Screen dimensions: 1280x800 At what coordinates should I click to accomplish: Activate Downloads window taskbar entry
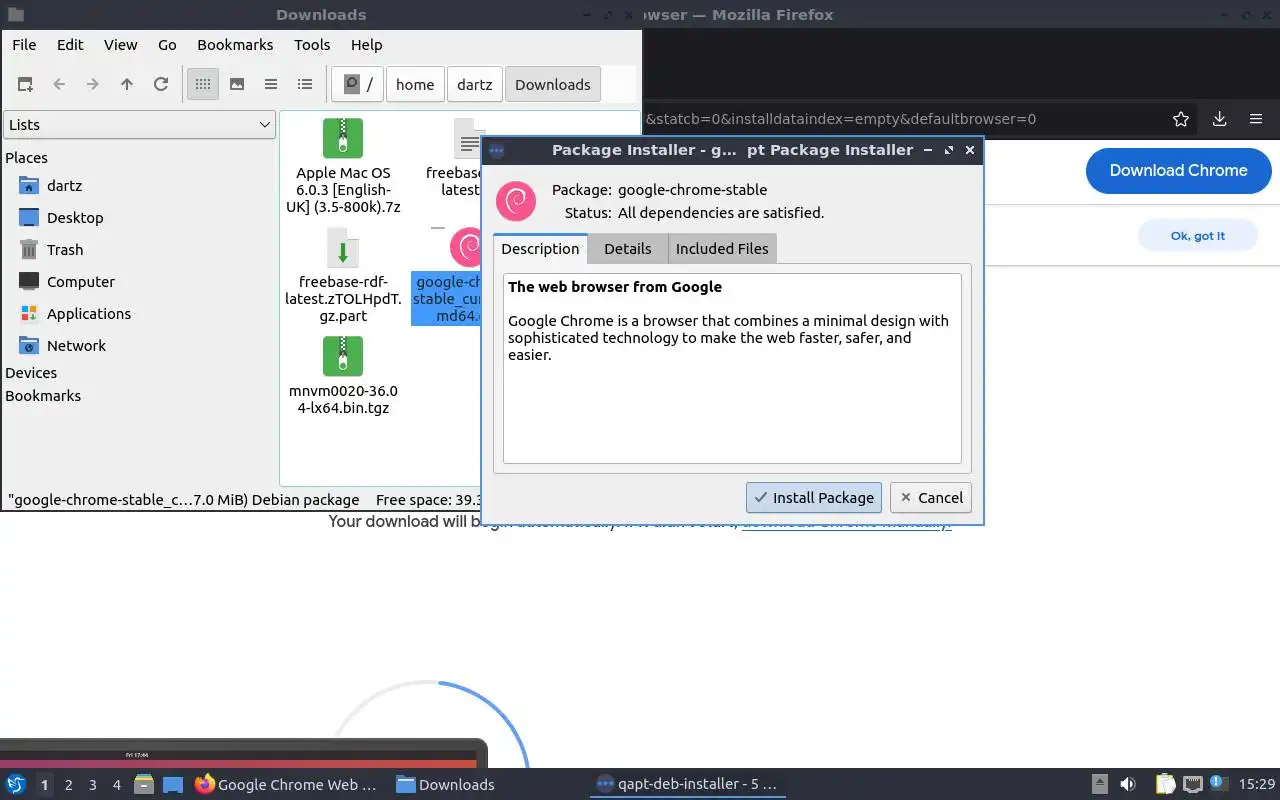446,785
